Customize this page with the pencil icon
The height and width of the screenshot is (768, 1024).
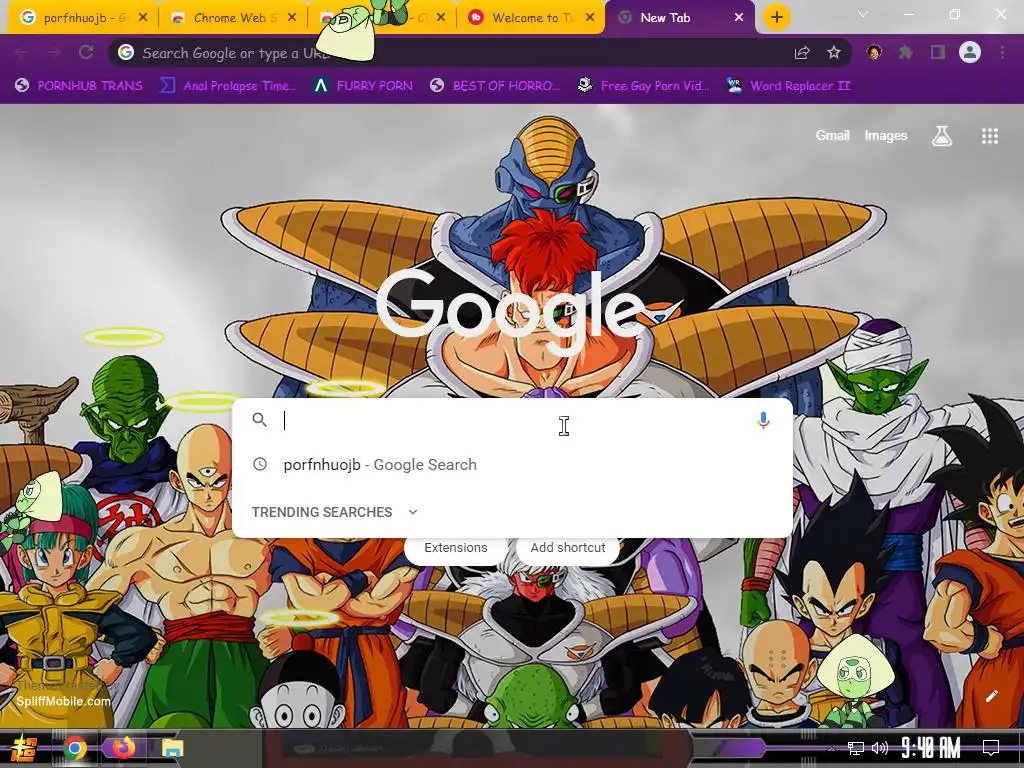coord(991,696)
